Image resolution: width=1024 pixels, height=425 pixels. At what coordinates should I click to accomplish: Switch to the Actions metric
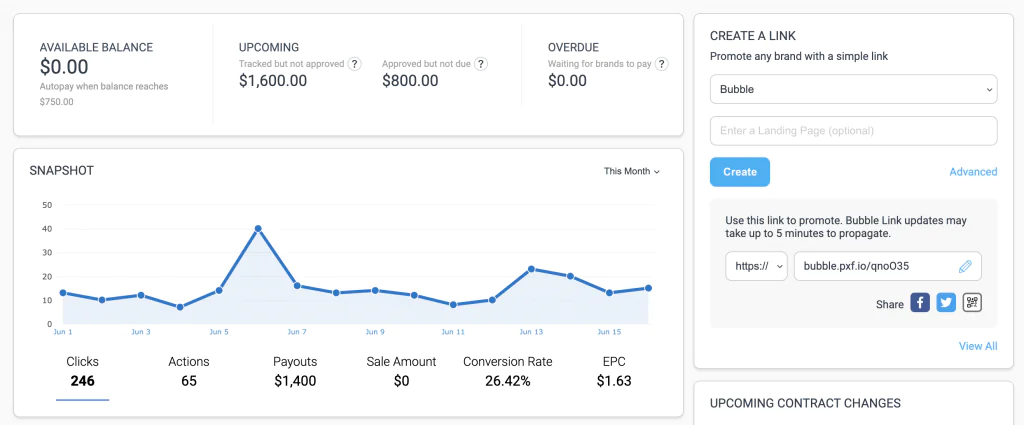pyautogui.click(x=189, y=371)
